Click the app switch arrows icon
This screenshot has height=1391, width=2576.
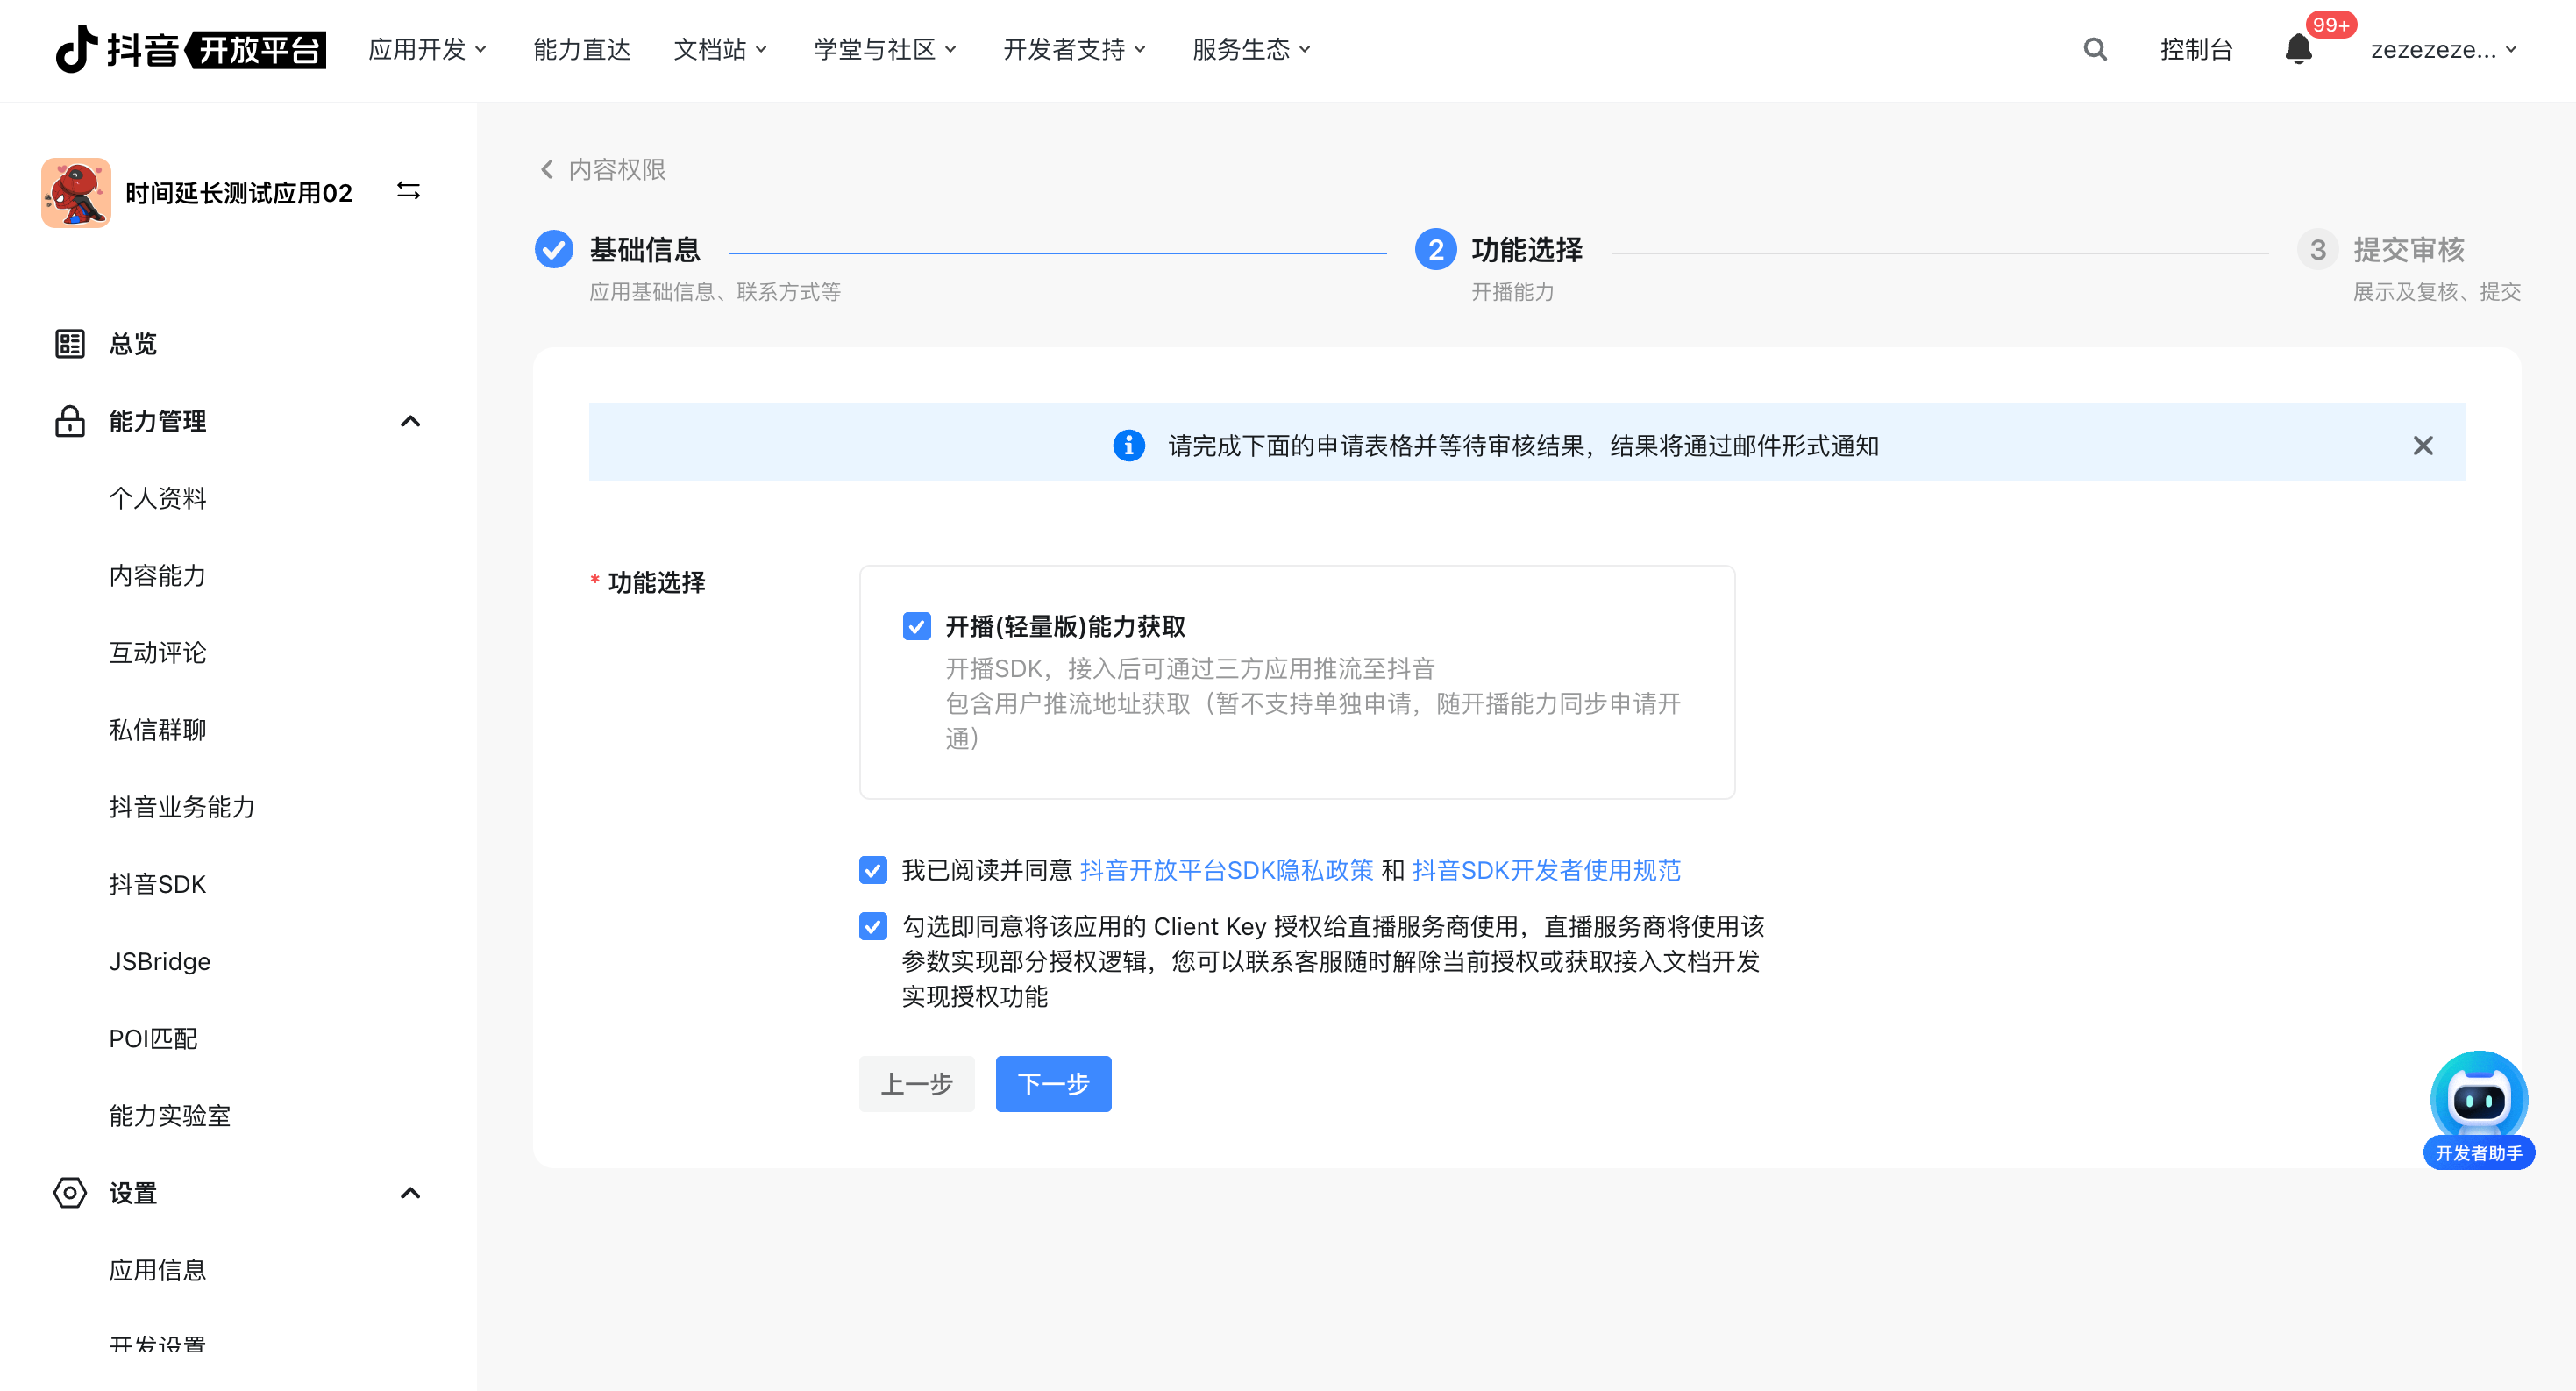click(408, 191)
